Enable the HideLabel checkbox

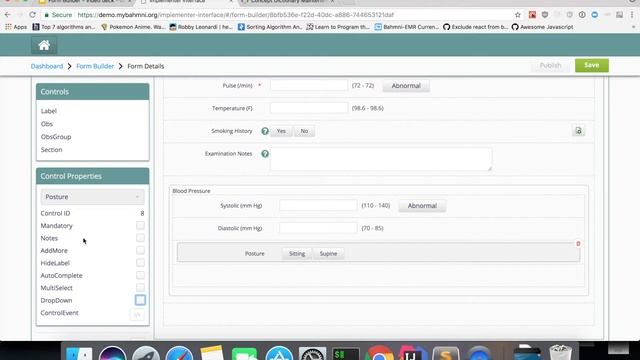[140, 263]
